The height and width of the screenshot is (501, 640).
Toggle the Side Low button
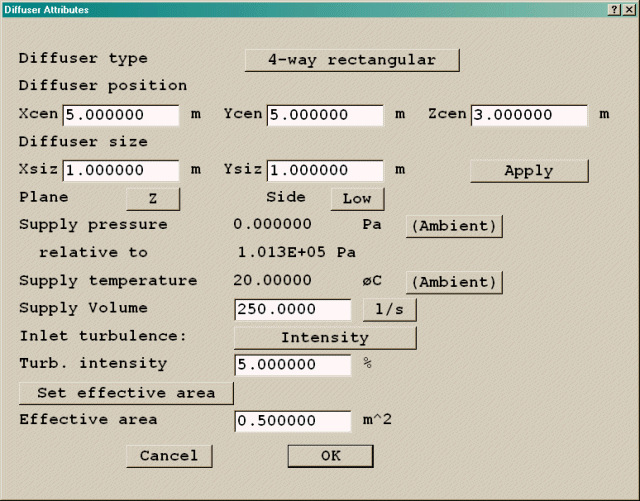tap(357, 199)
